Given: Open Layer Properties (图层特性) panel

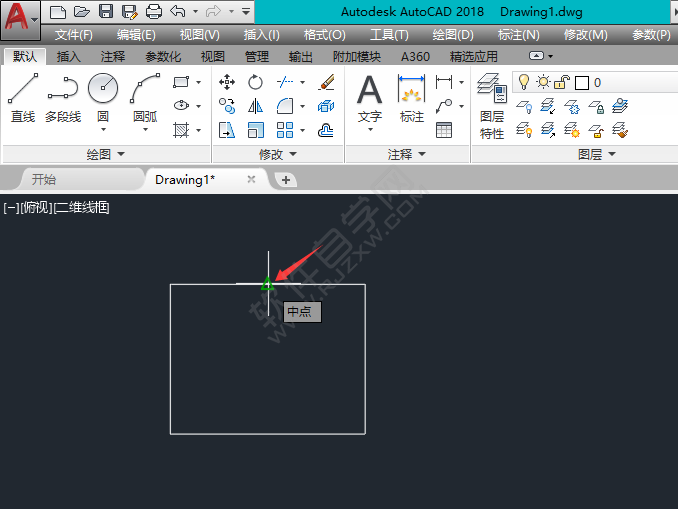Looking at the screenshot, I should coord(492,106).
